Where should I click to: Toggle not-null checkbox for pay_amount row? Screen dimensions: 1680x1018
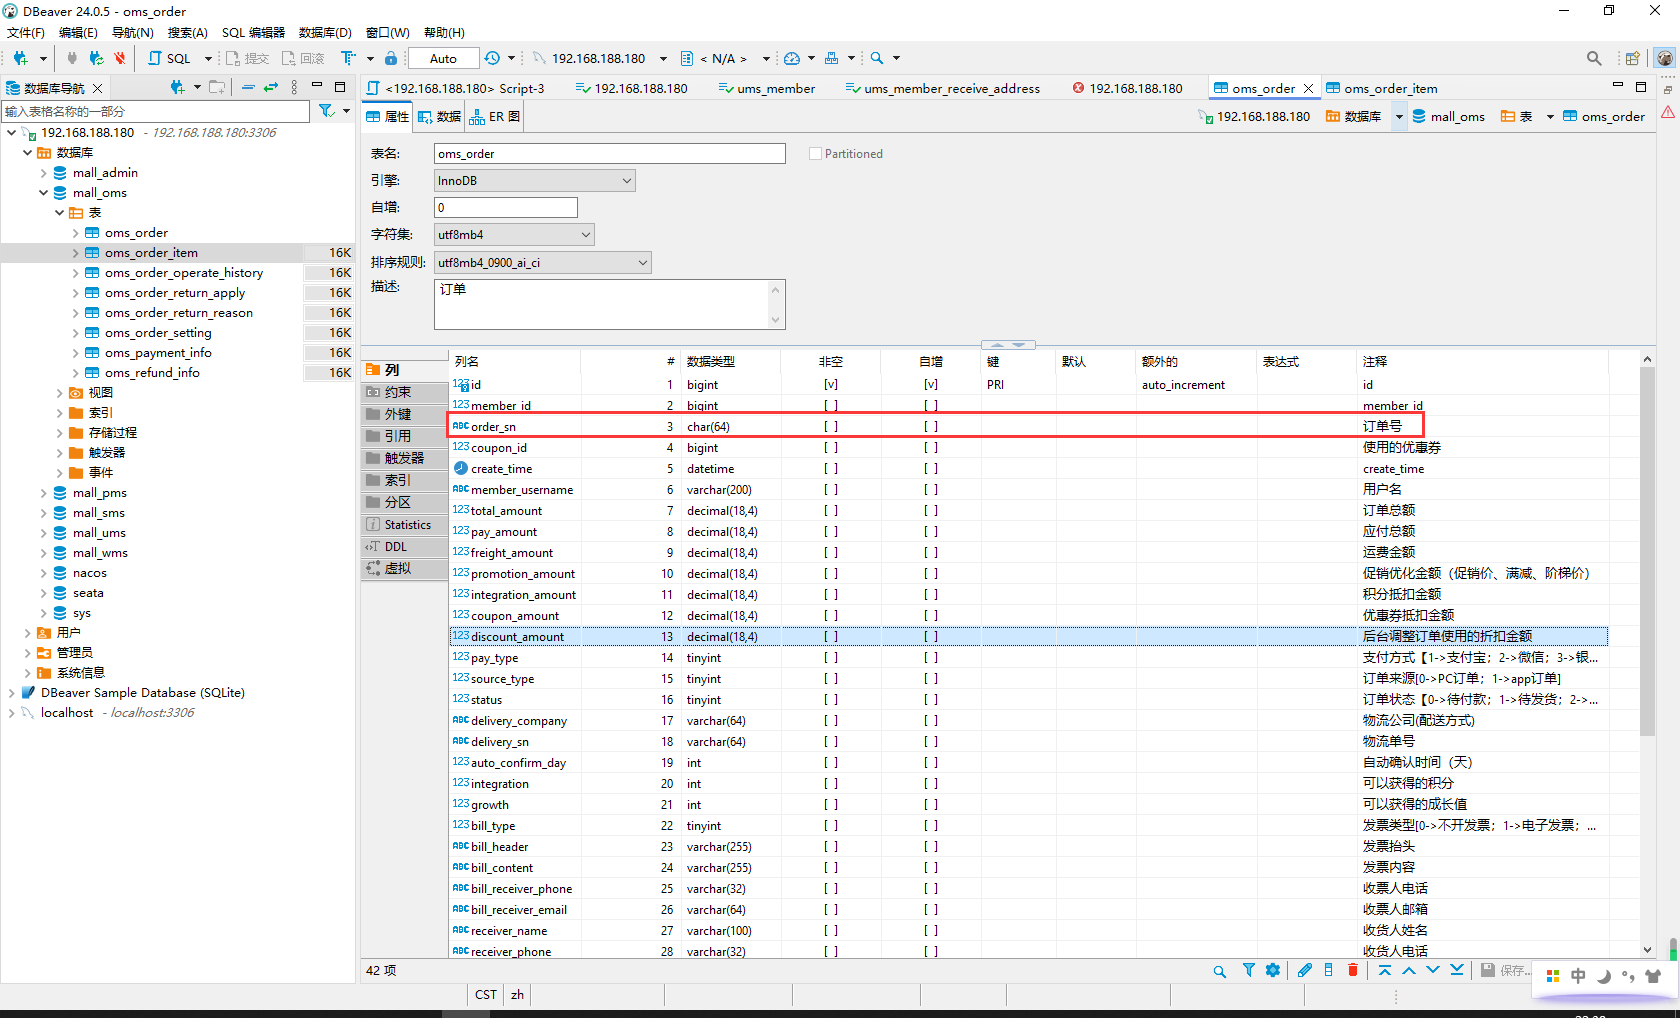point(831,532)
